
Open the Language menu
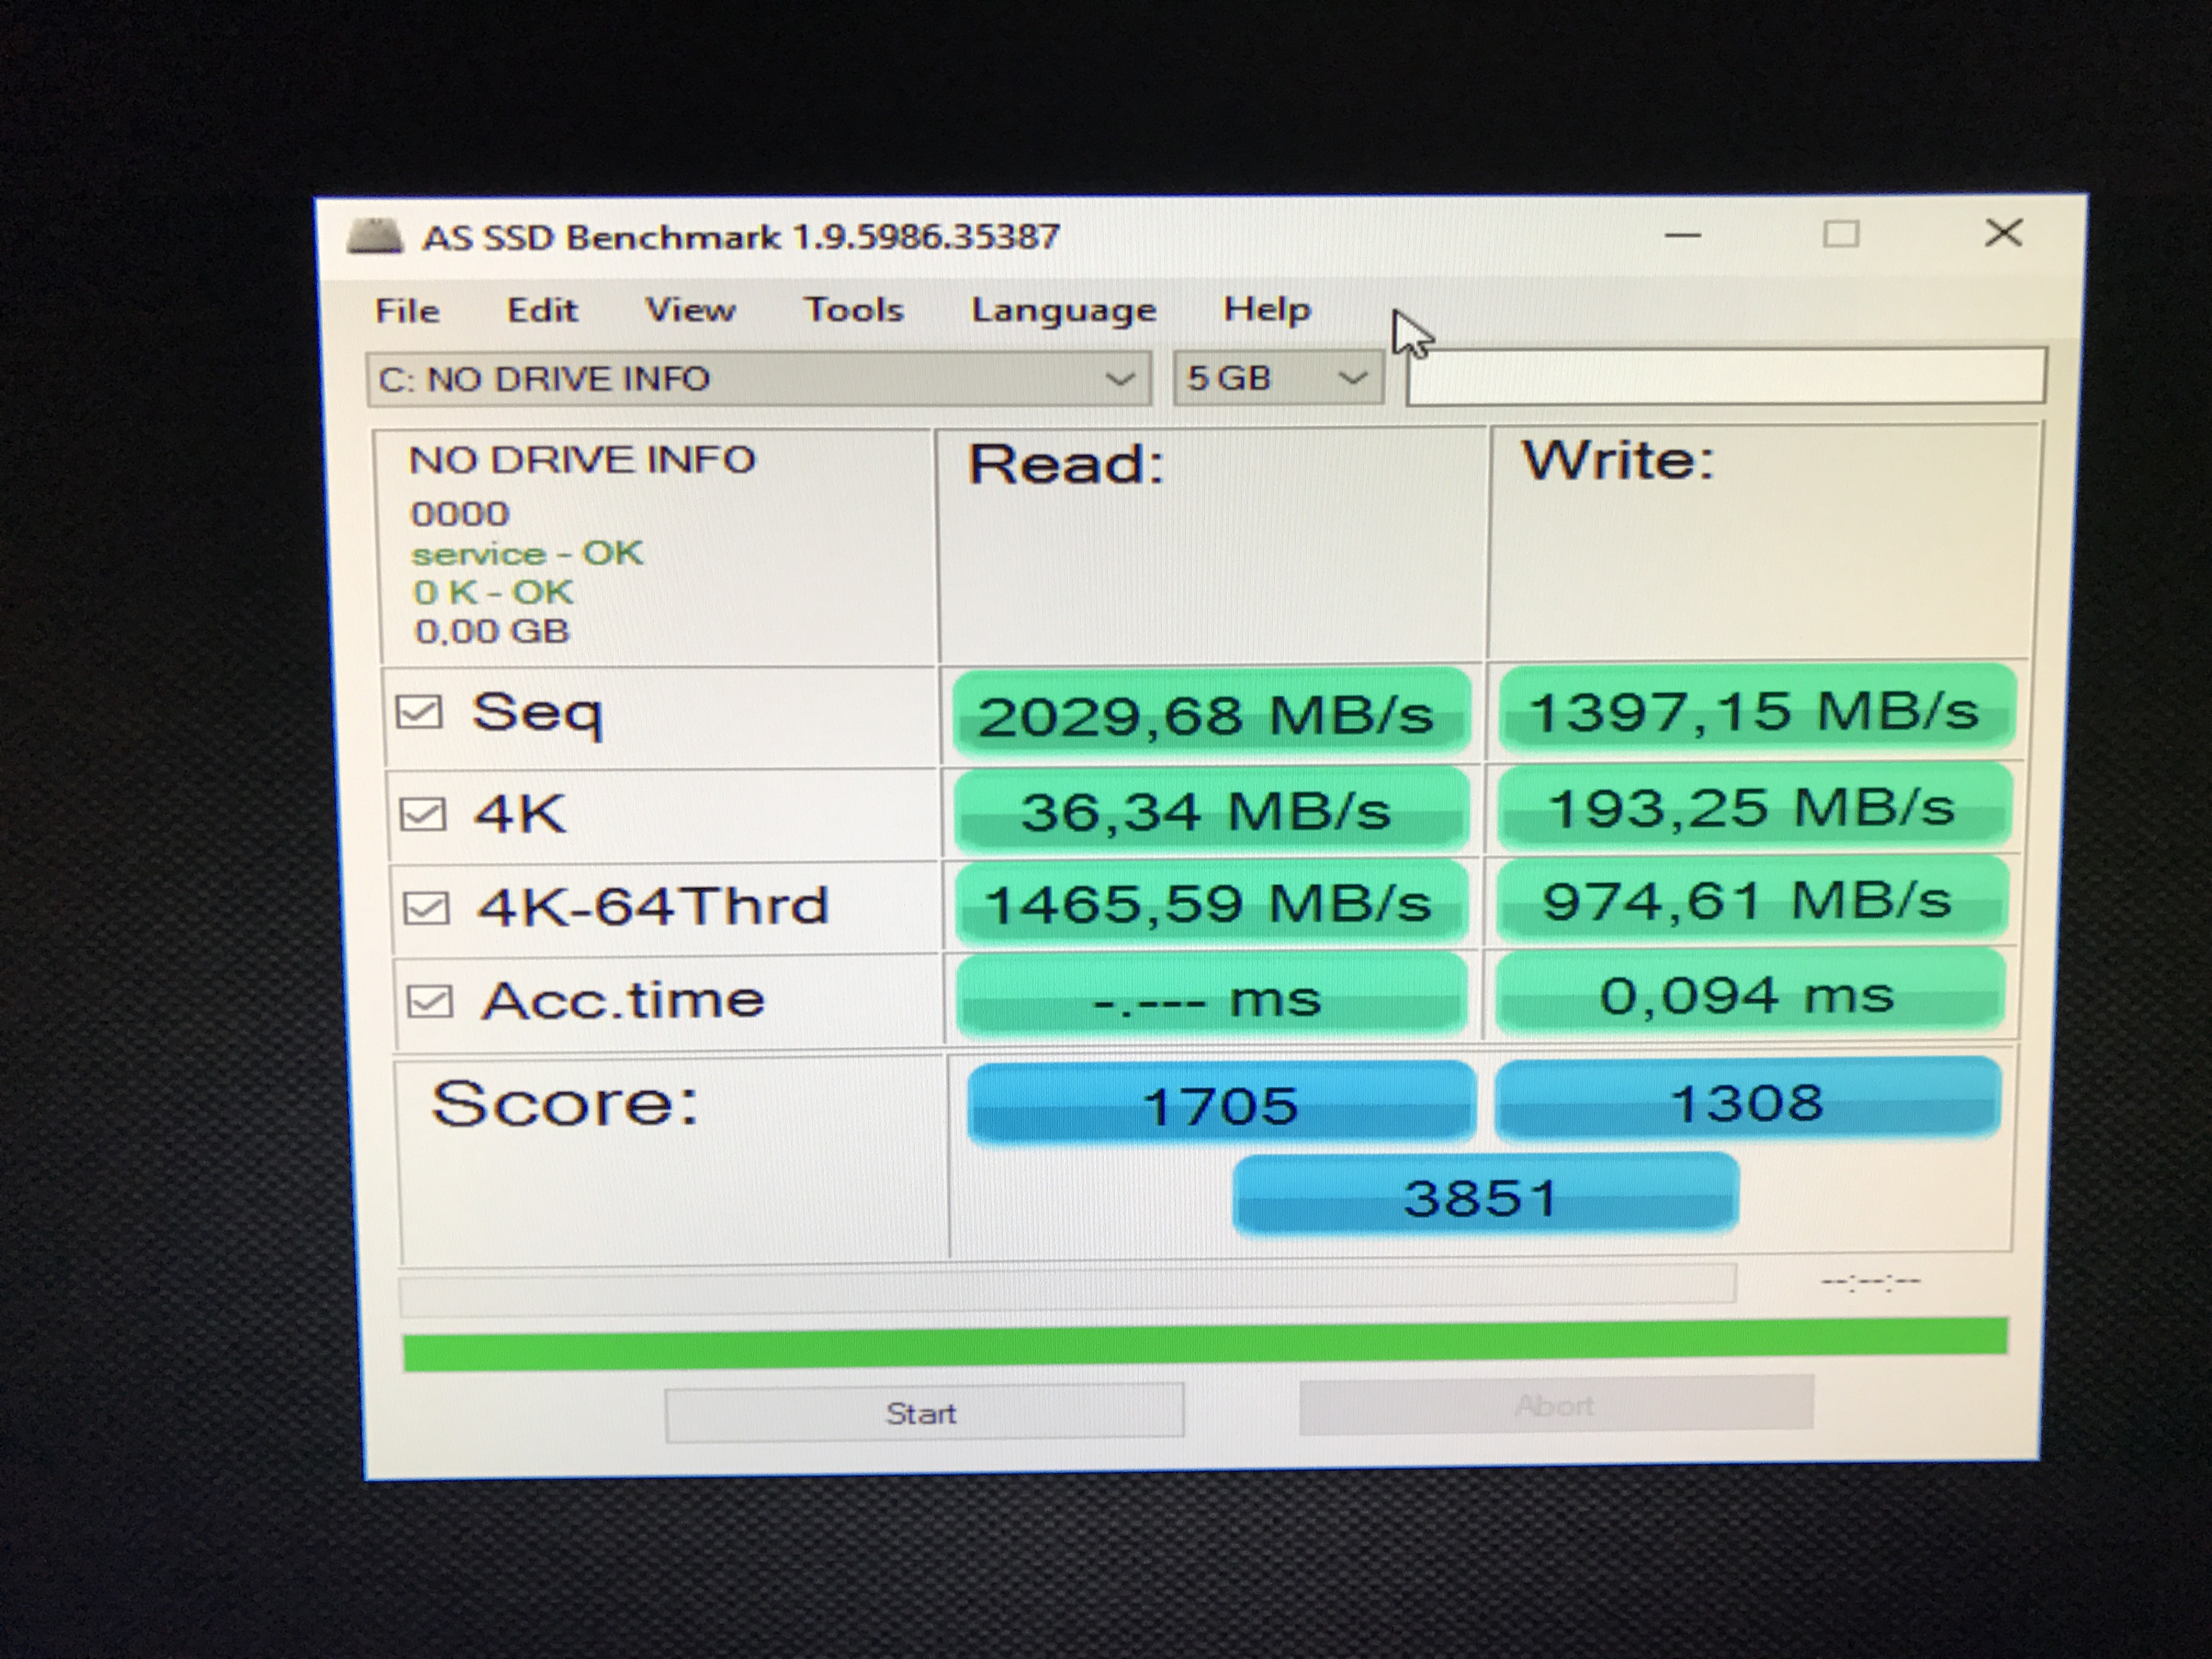(1064, 310)
